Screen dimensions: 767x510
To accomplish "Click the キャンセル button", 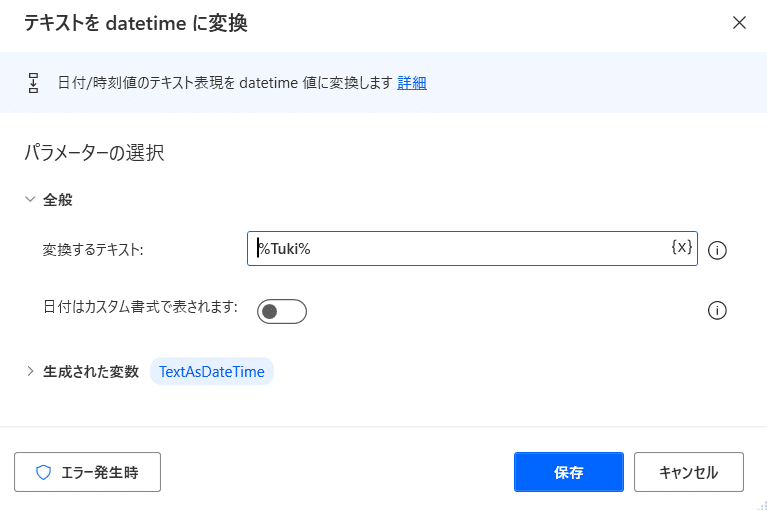I will point(689,472).
